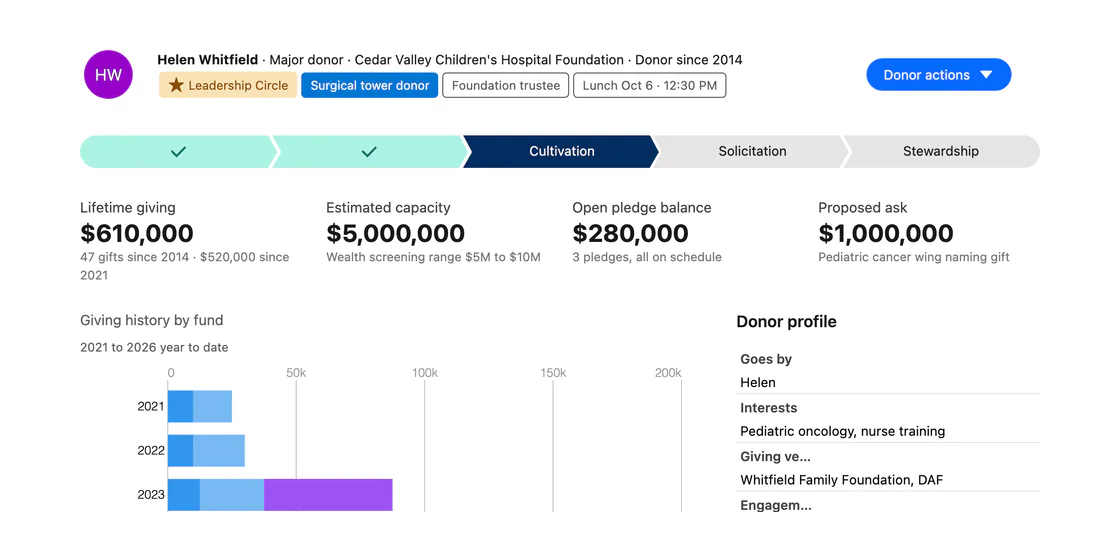Click the 2021 year axis label

pos(151,406)
